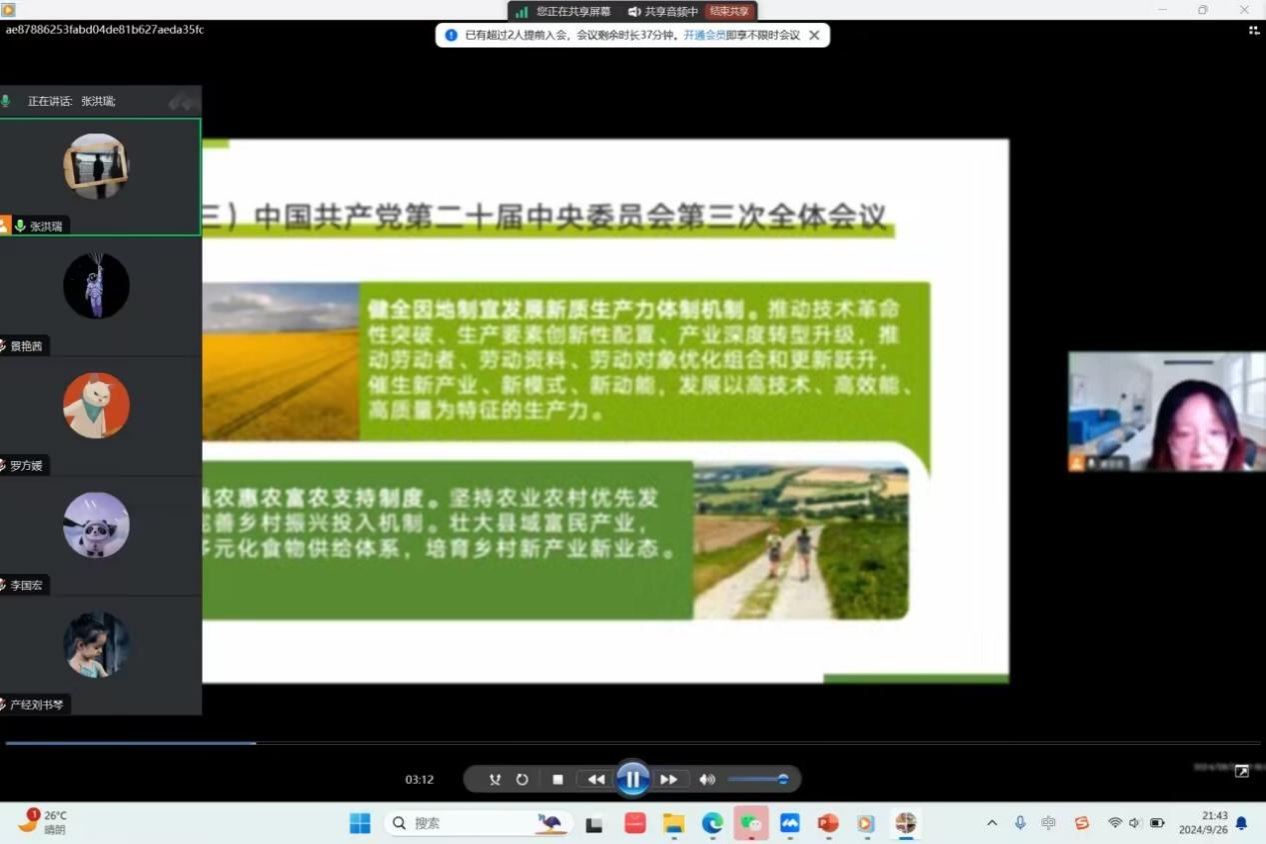
Task: Select 罗方媛's cat avatar
Action: 97,405
